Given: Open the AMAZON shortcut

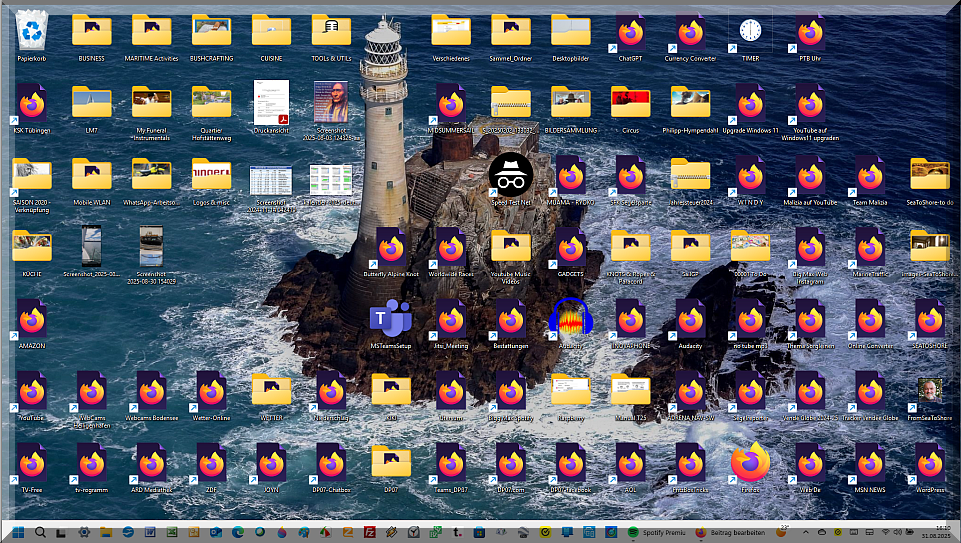Looking at the screenshot, I should tap(32, 320).
